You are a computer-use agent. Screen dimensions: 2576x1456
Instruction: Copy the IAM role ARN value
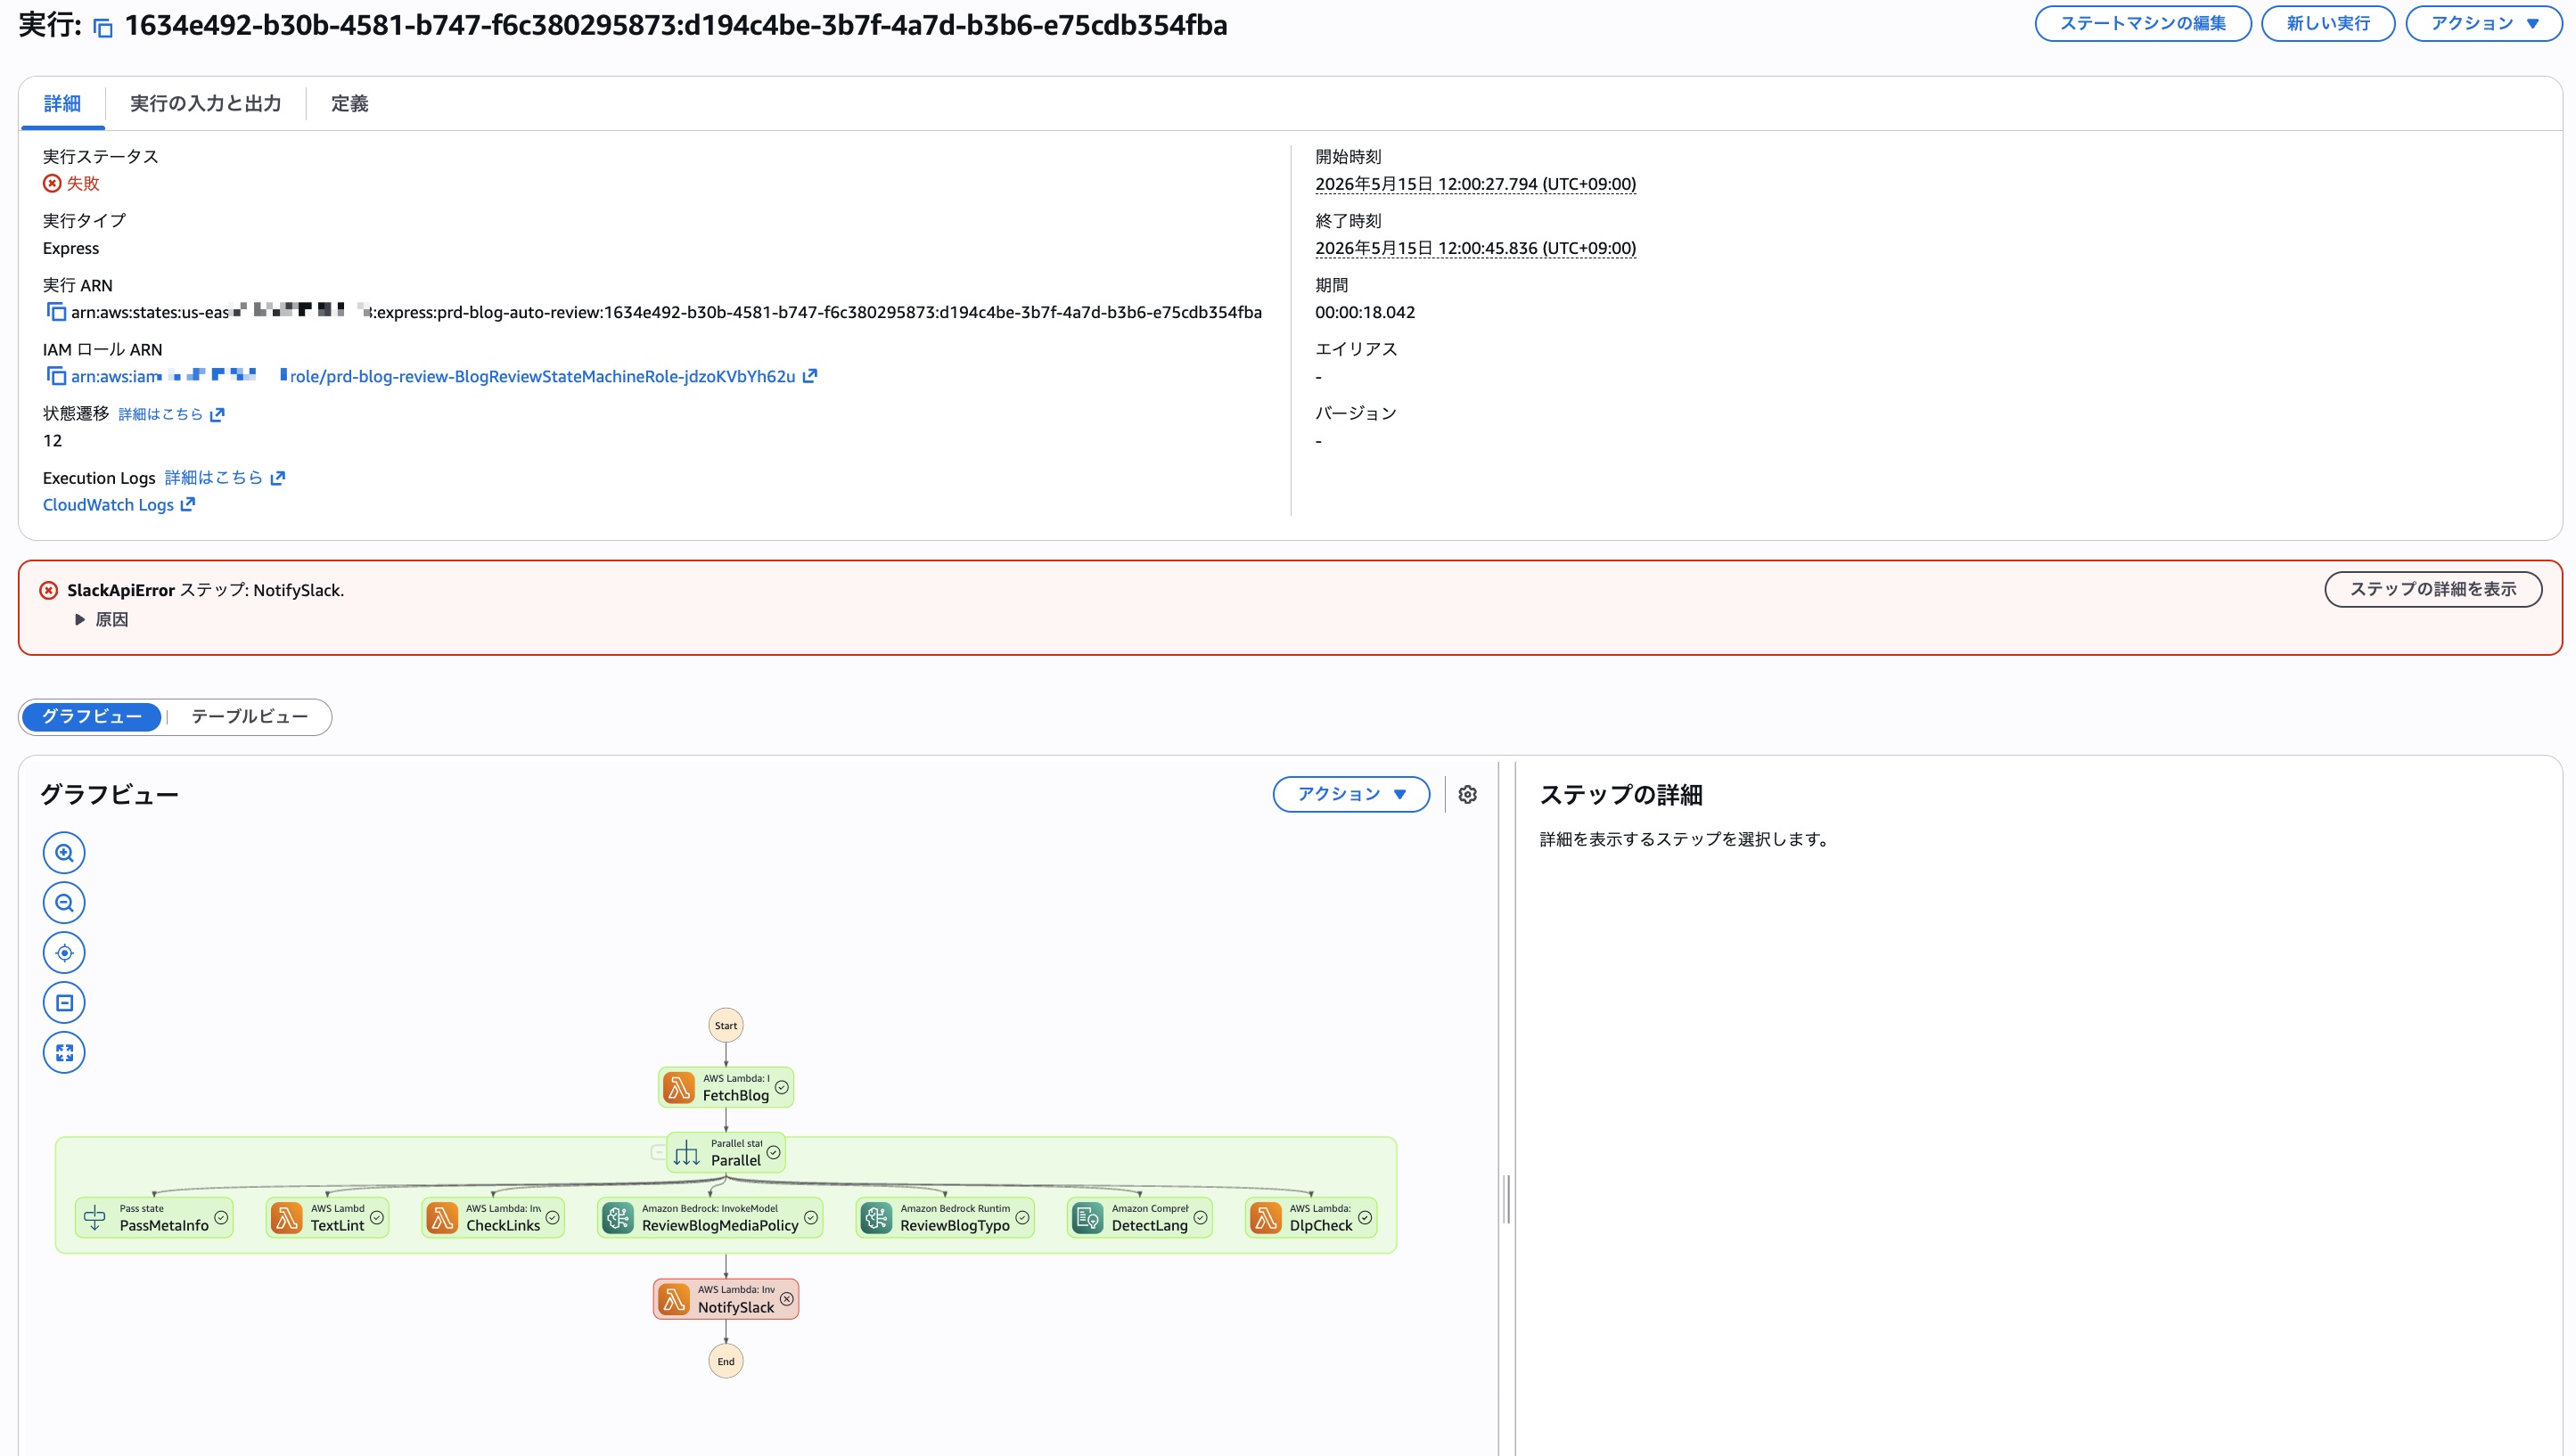[x=56, y=376]
